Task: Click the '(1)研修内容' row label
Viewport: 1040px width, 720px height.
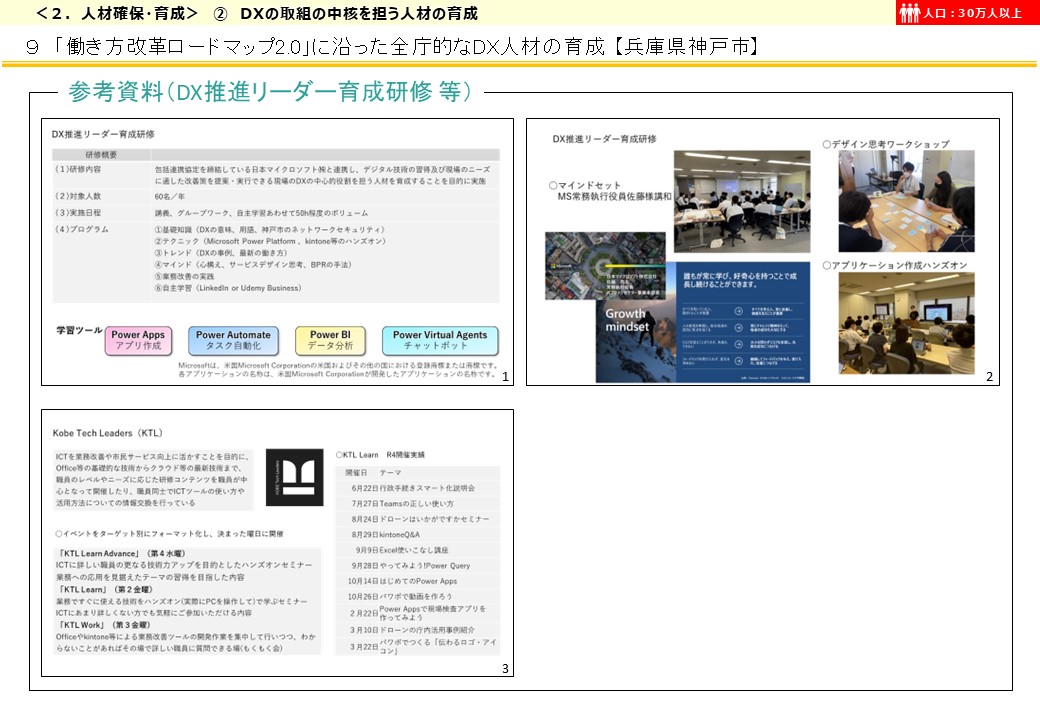Action: click(78, 170)
